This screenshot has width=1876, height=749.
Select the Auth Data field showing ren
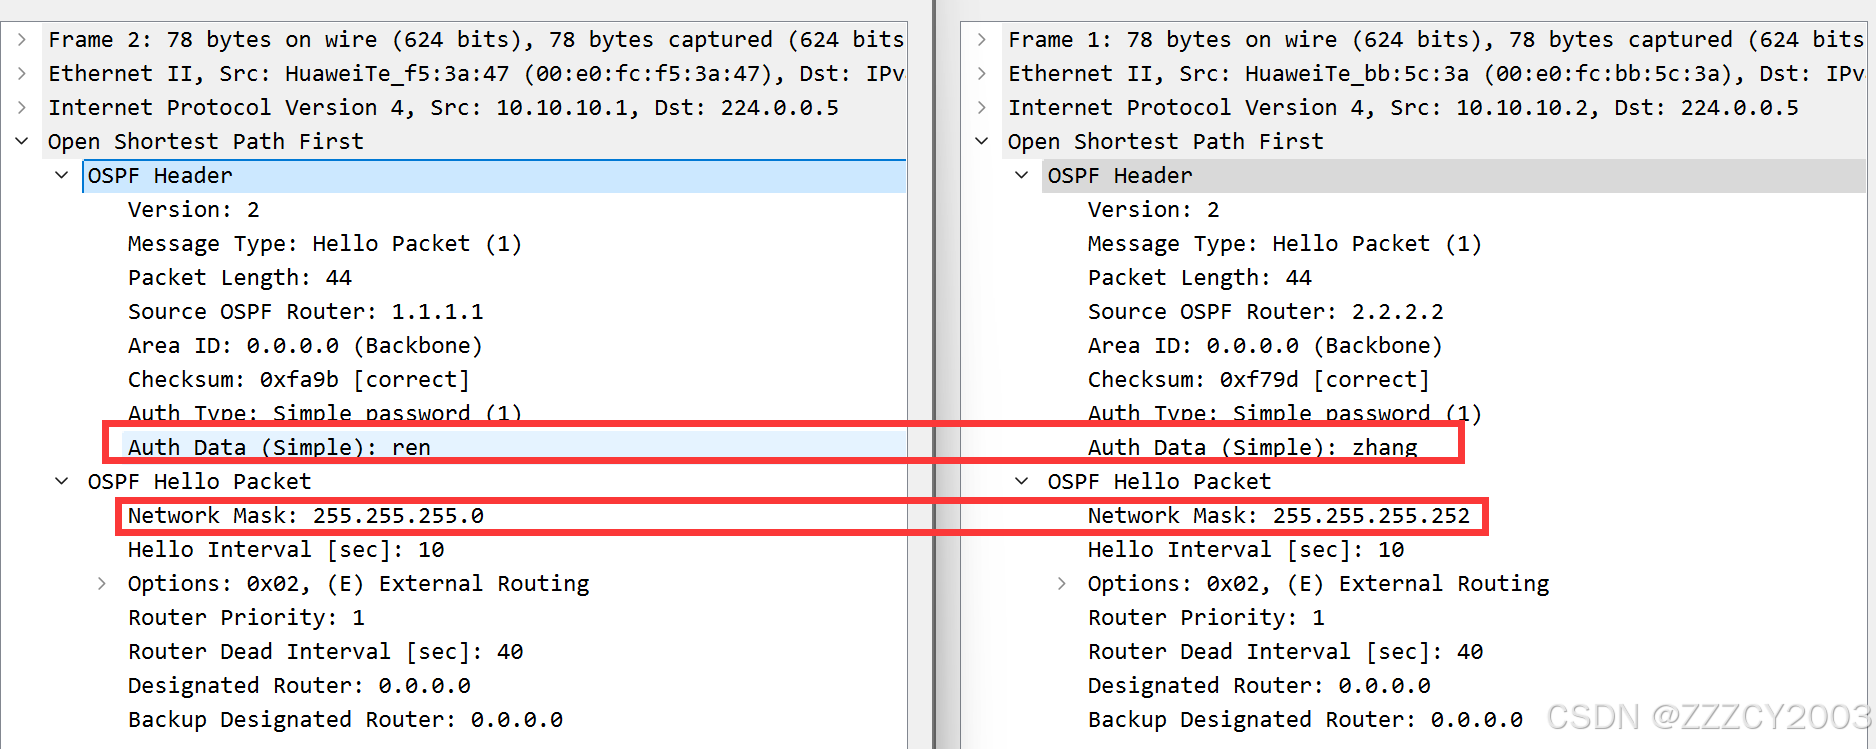279,447
